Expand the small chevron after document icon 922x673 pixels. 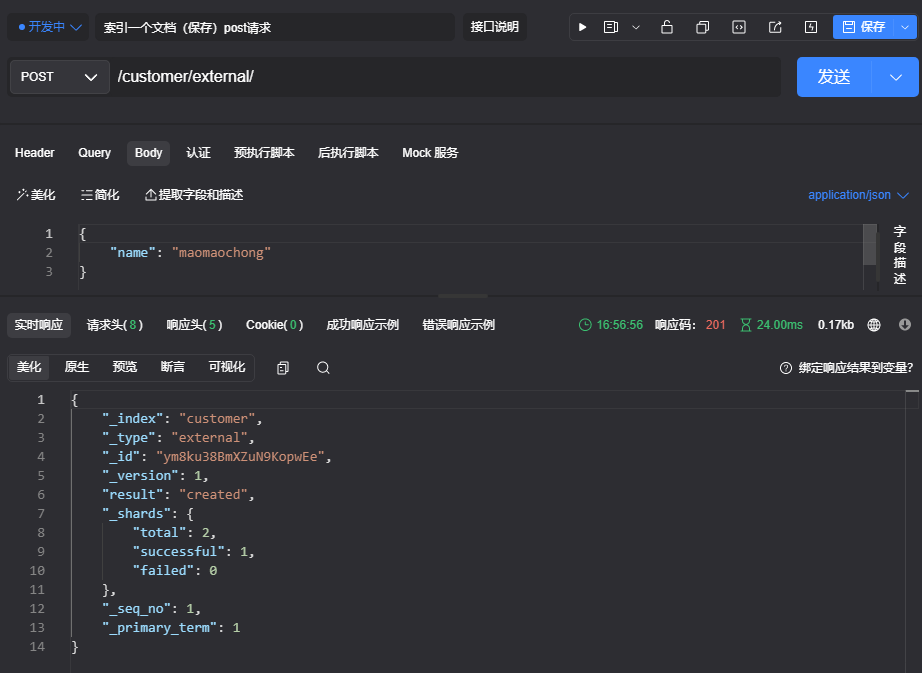[x=636, y=27]
